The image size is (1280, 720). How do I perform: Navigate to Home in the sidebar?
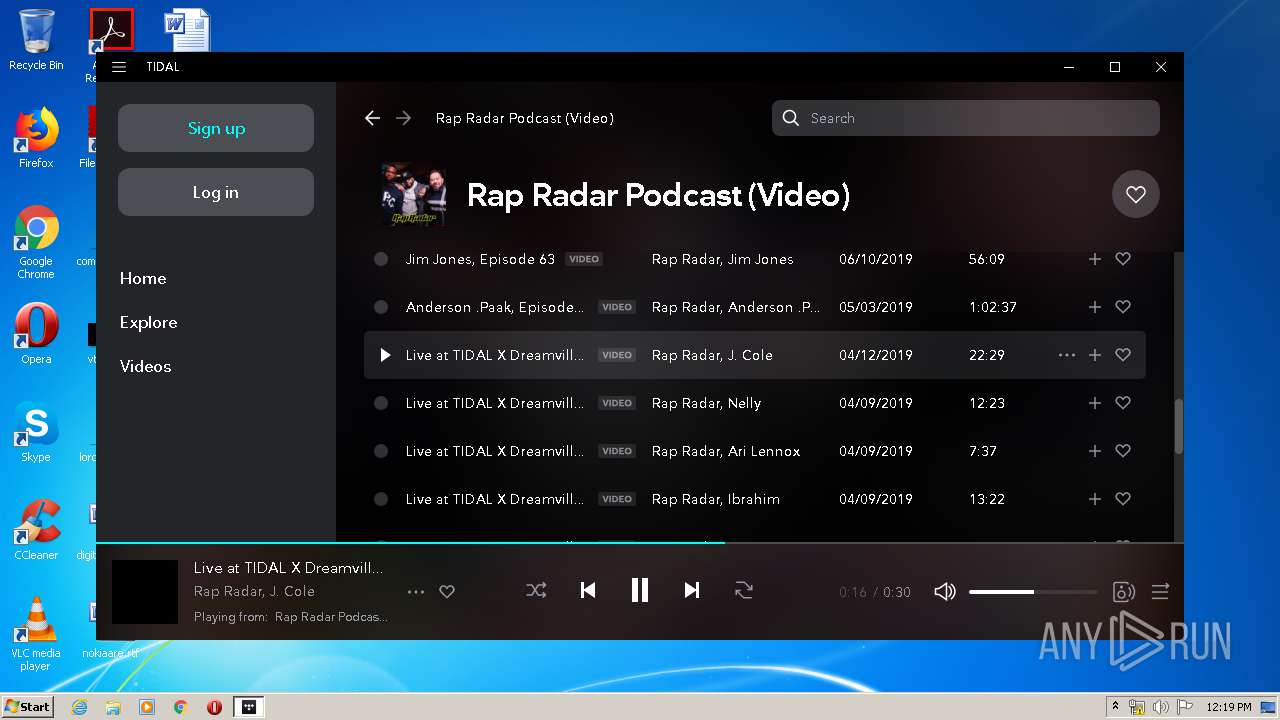[x=143, y=278]
